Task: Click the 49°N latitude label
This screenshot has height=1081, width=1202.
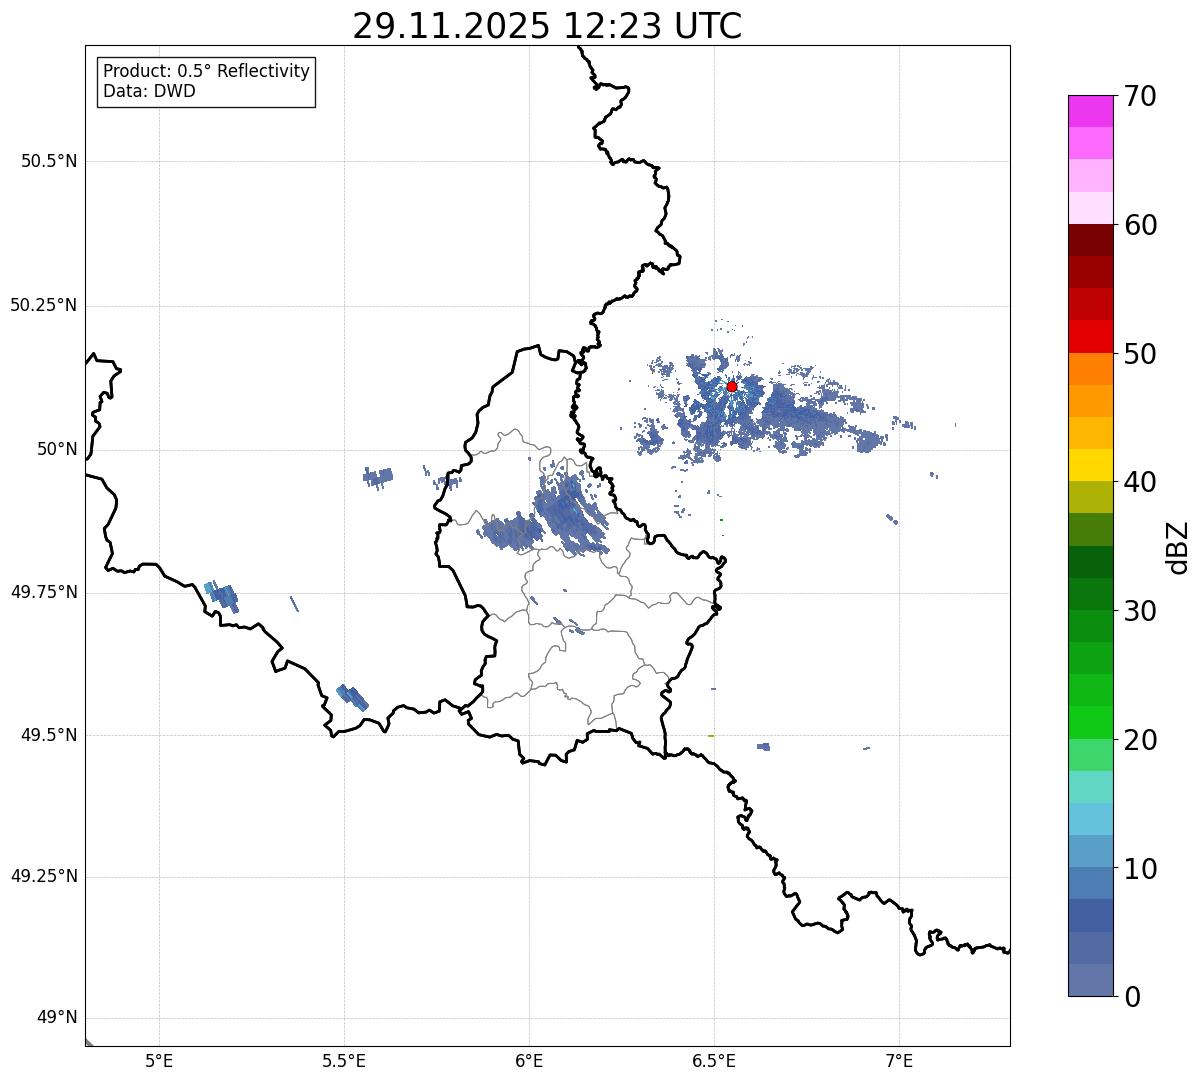Action: click(56, 1018)
